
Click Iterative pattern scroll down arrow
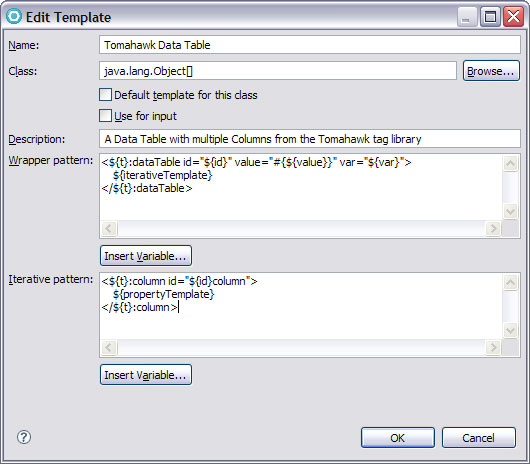coord(510,331)
